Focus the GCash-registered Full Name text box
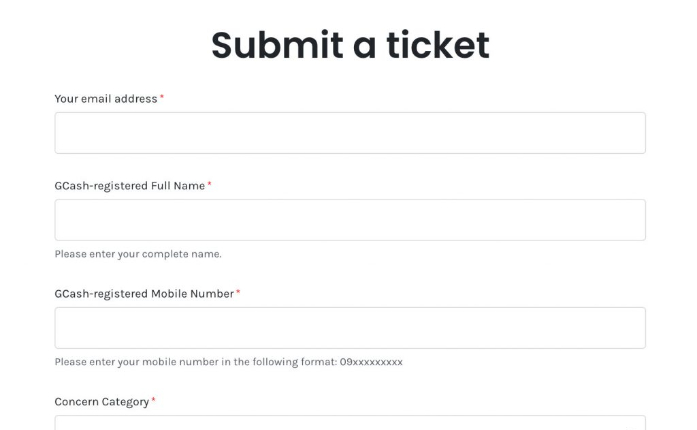 click(349, 220)
